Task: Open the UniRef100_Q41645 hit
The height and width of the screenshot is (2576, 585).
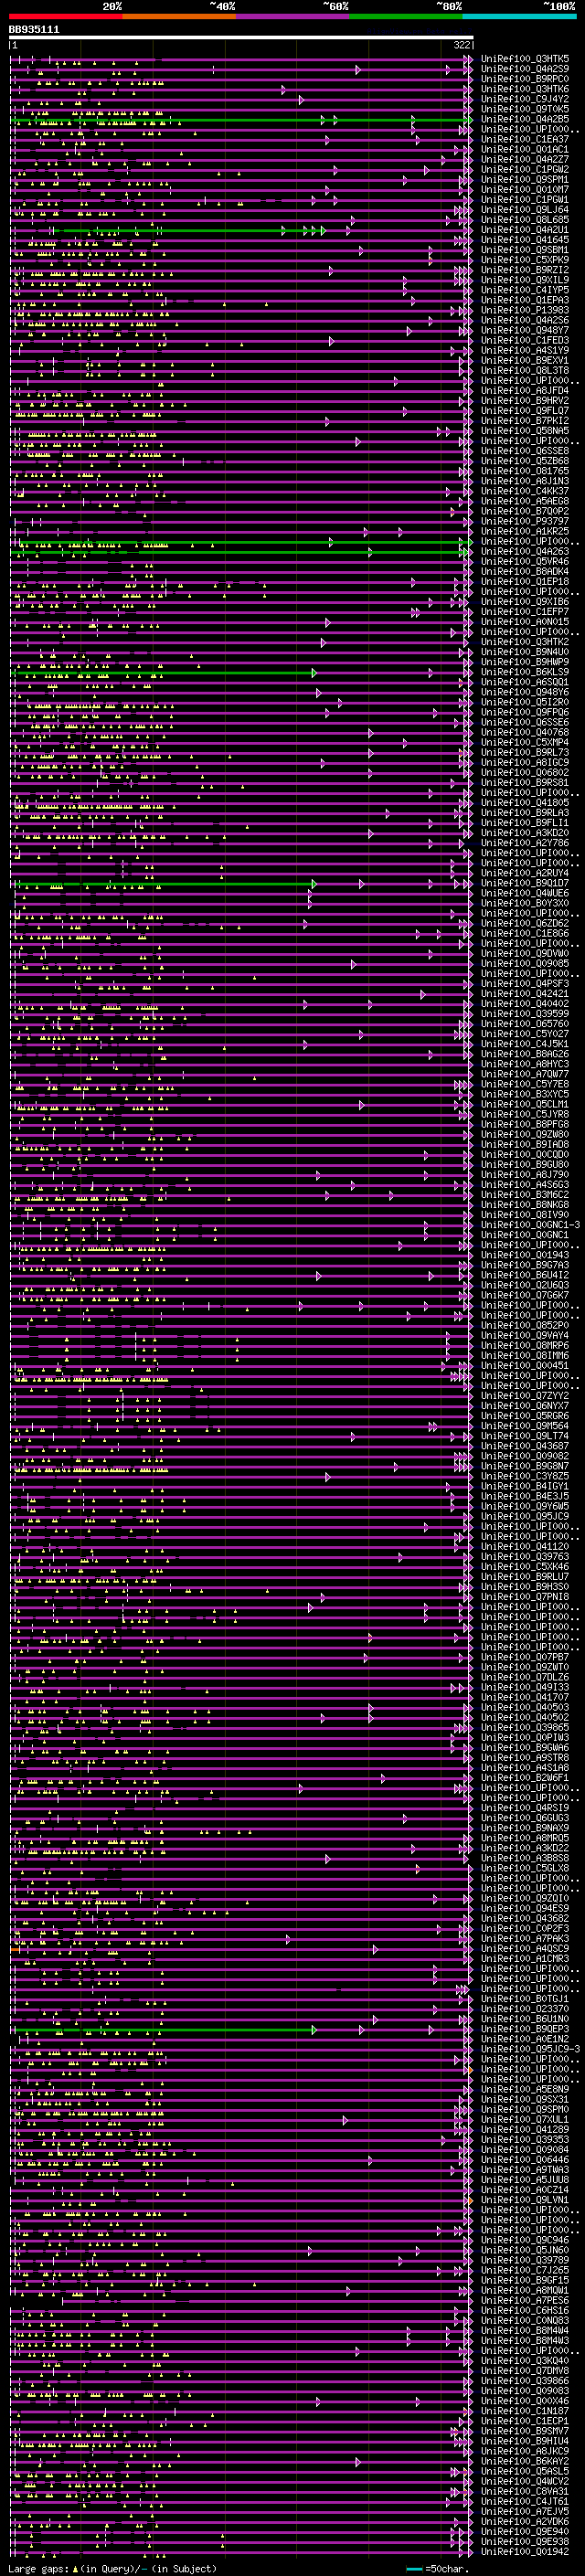Action: (x=525, y=241)
